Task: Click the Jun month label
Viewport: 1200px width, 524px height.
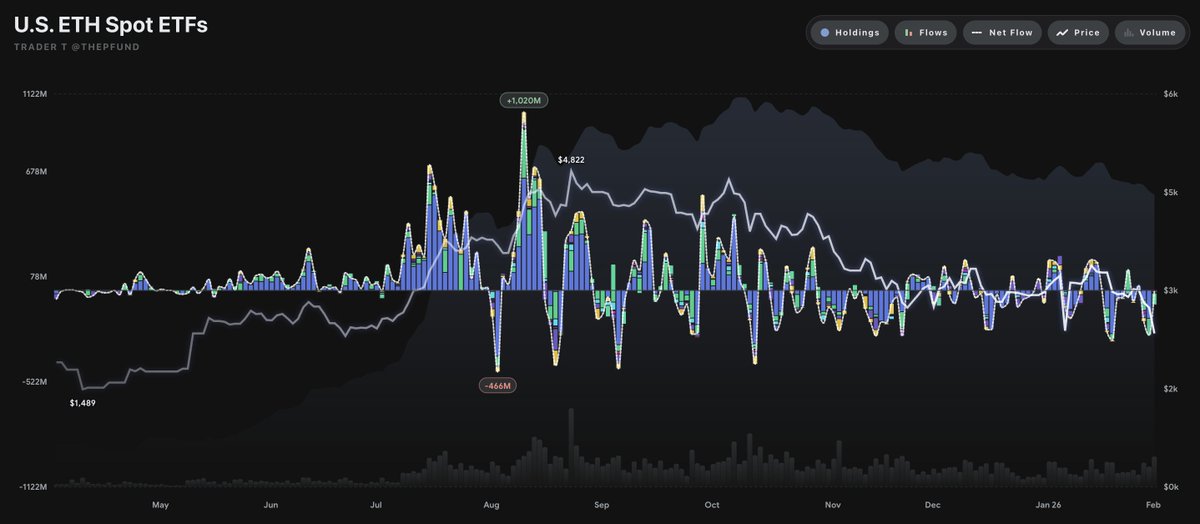Action: pyautogui.click(x=271, y=506)
